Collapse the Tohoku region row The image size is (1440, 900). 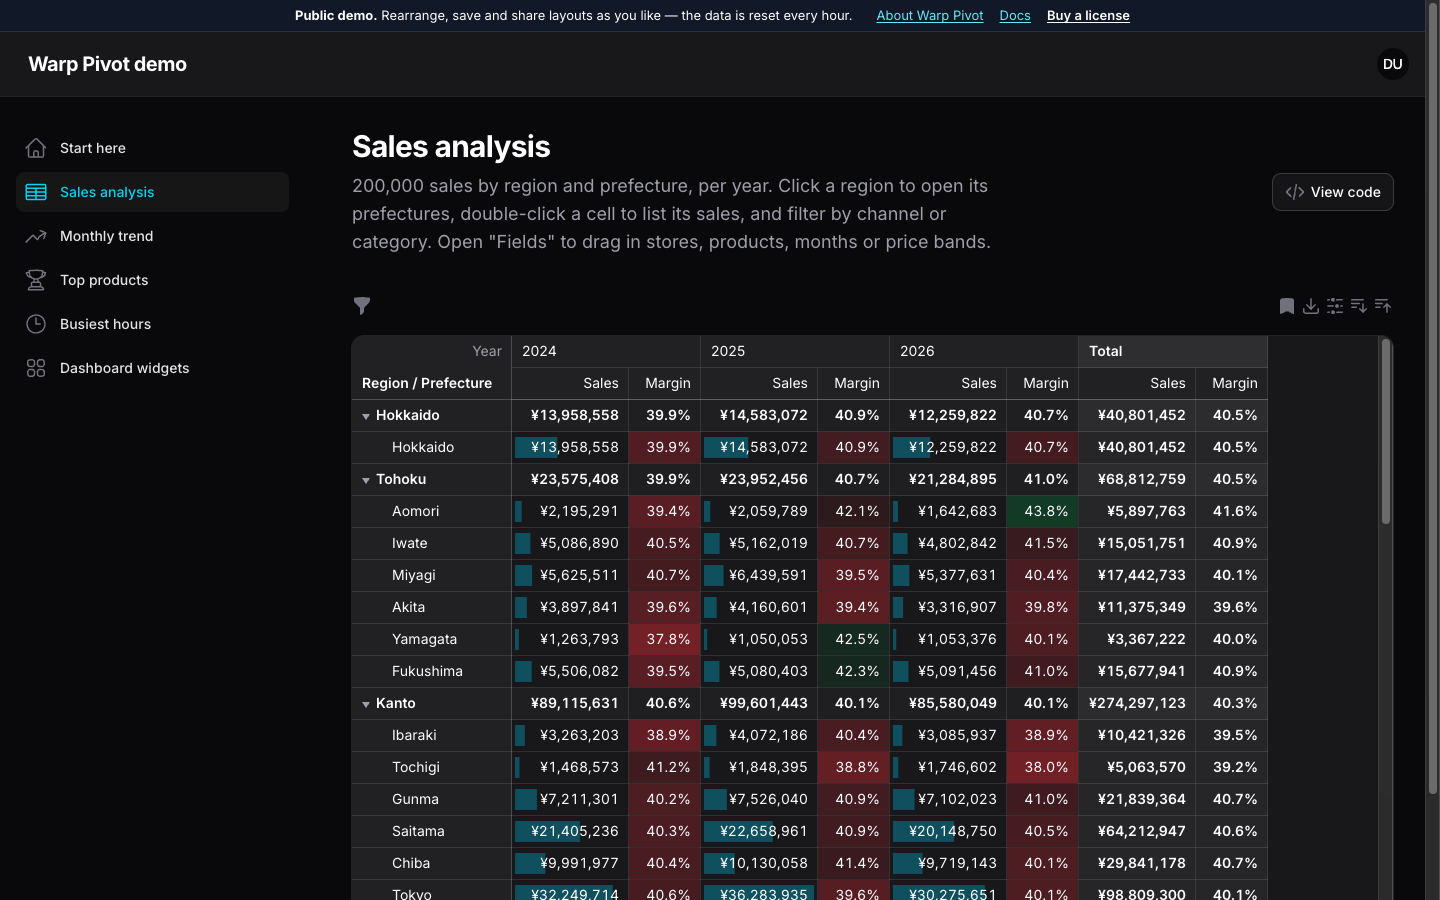pos(366,480)
